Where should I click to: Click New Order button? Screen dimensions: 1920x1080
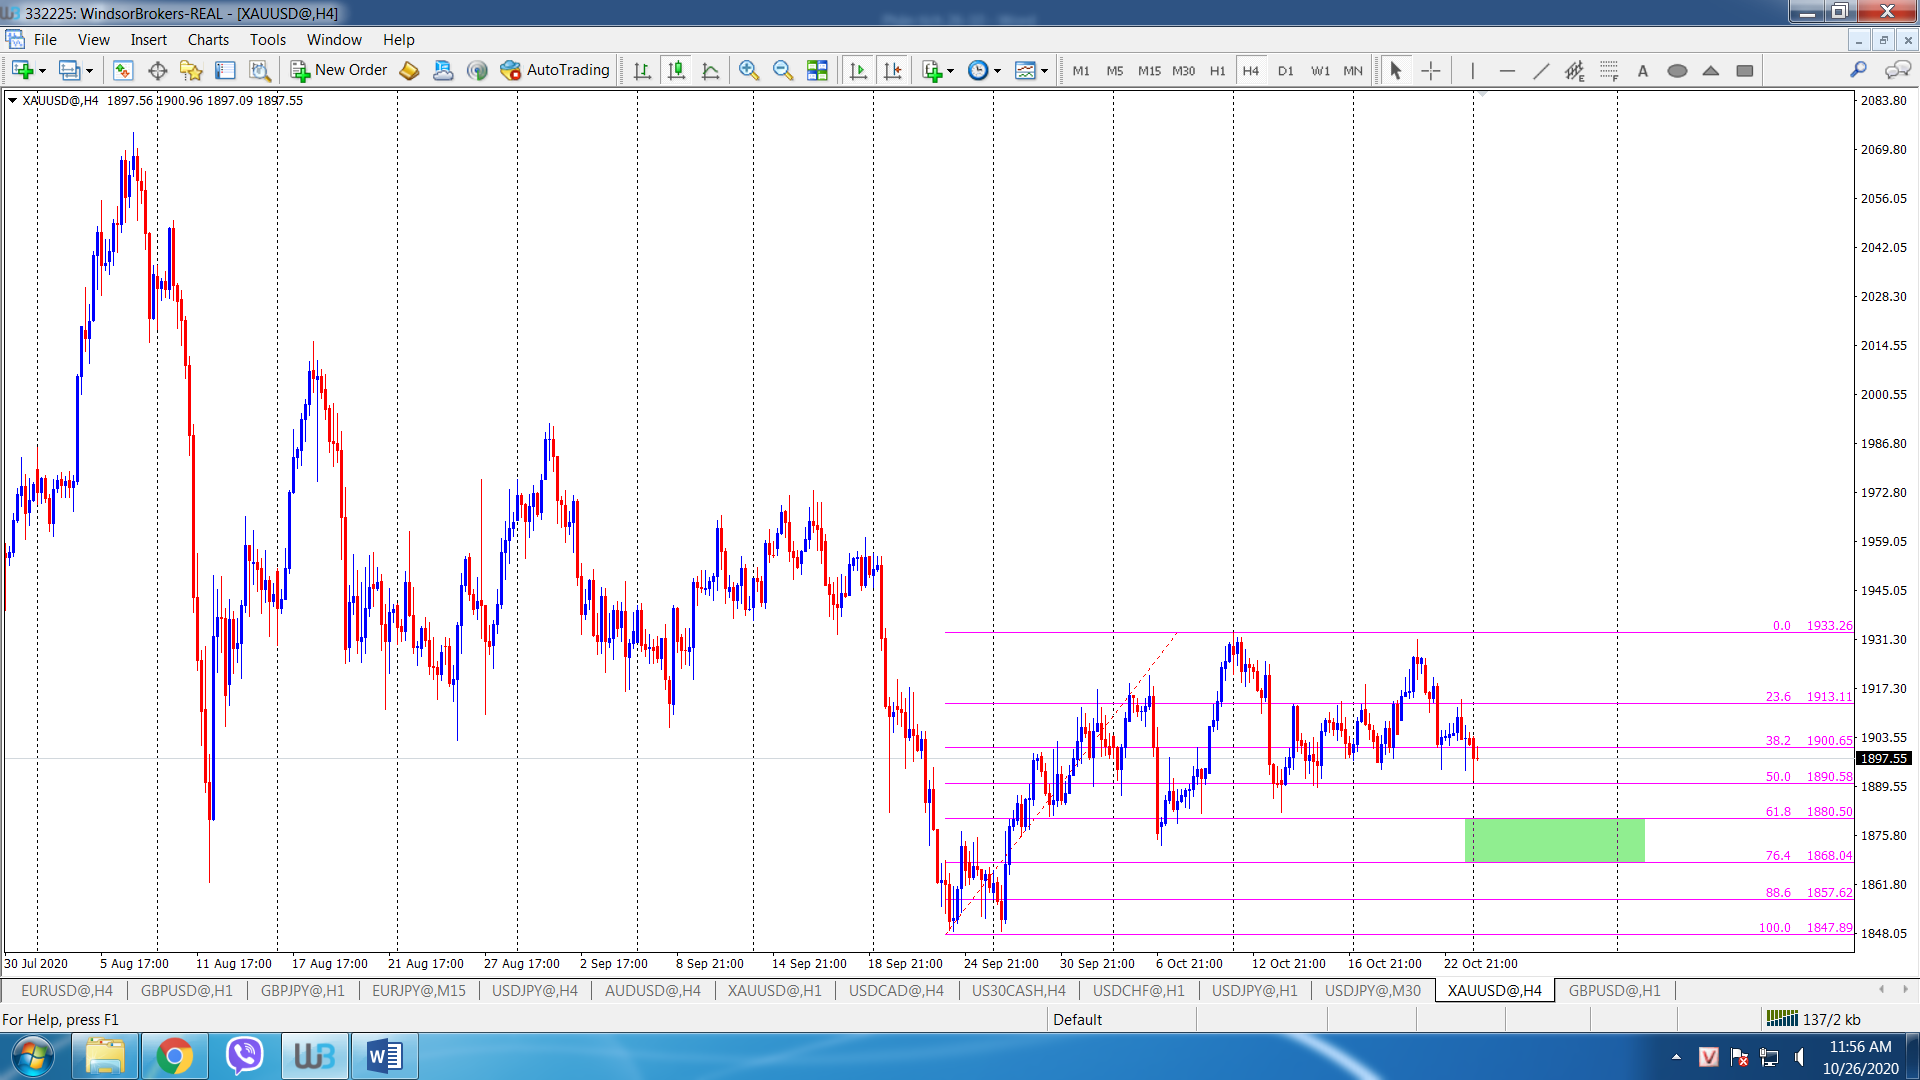(338, 70)
